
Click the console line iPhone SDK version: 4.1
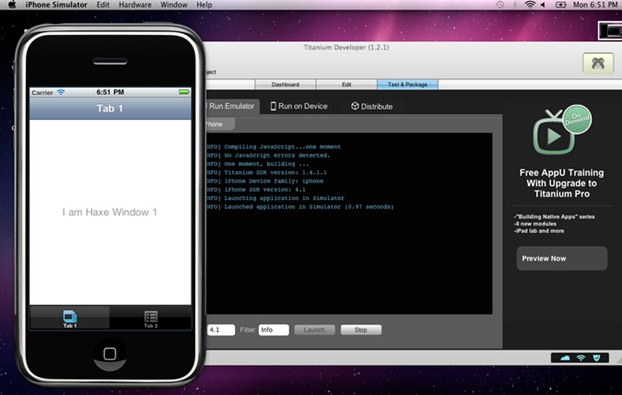[x=256, y=190]
